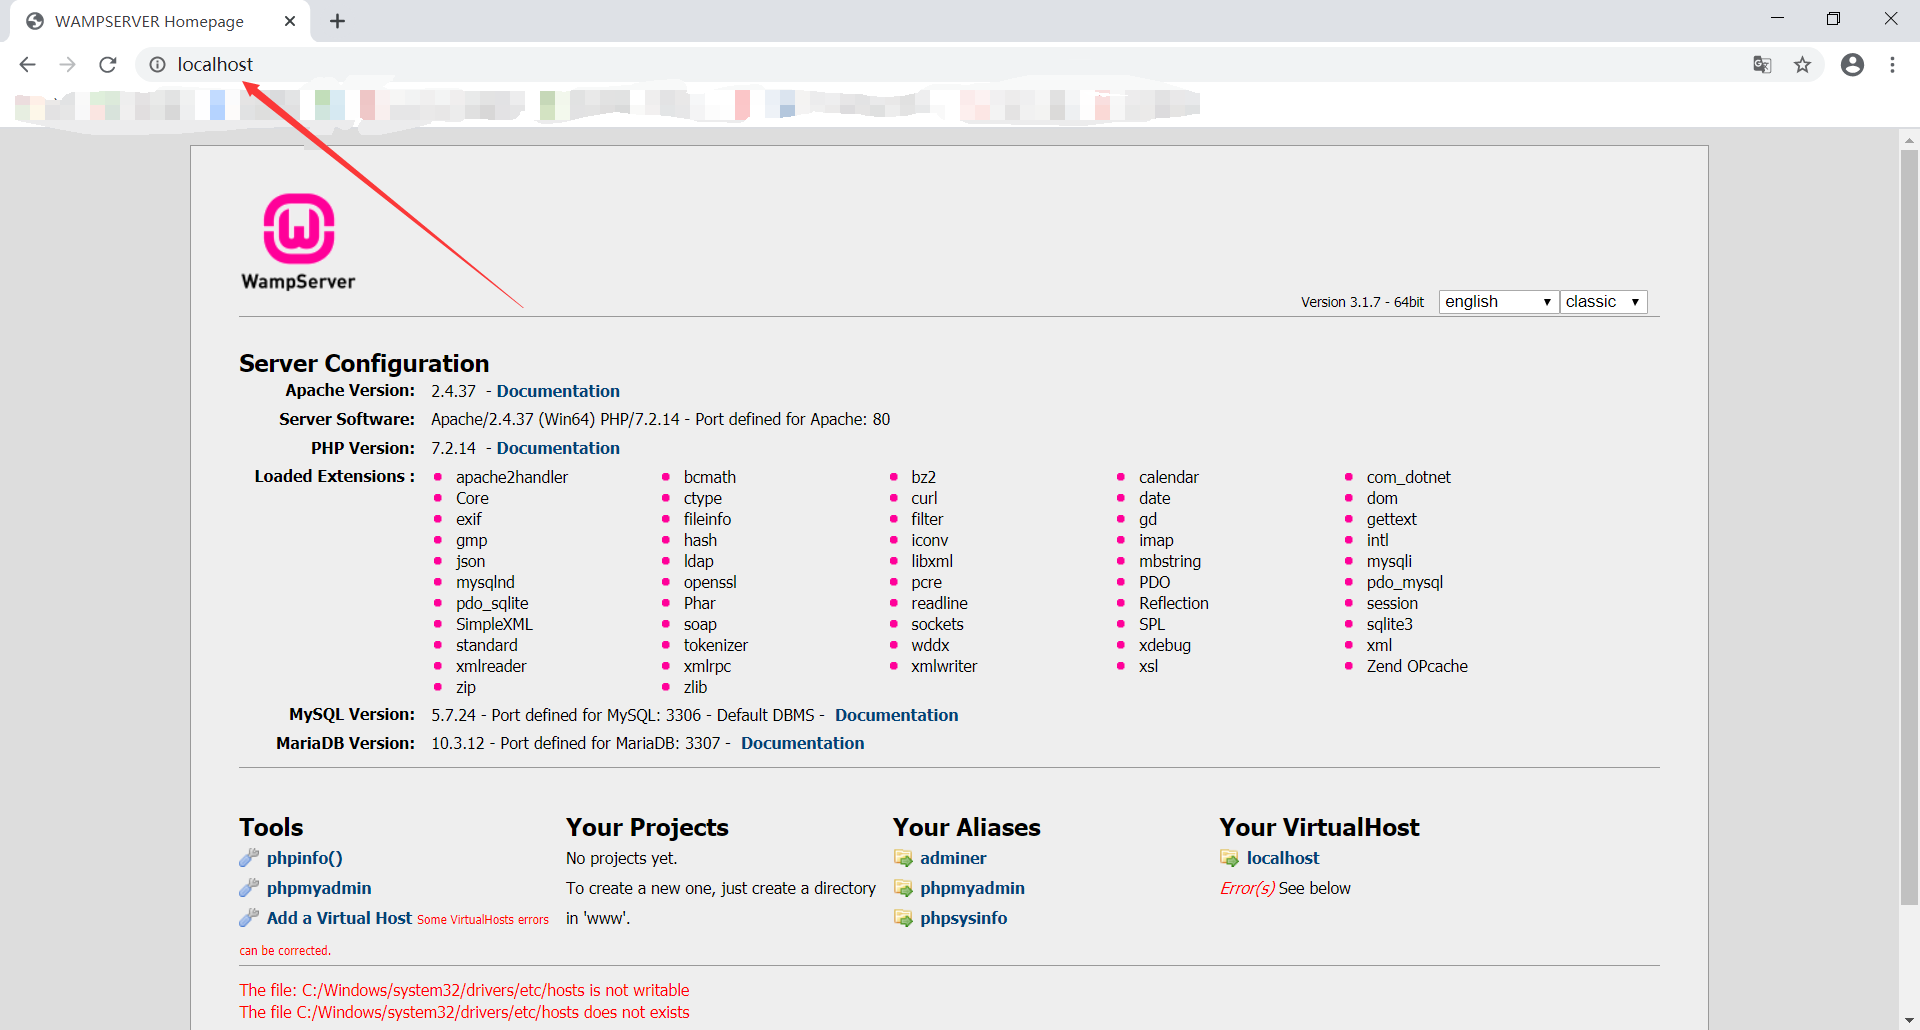Image resolution: width=1920 pixels, height=1030 pixels.
Task: Open a new tab with plus button
Action: [x=337, y=21]
